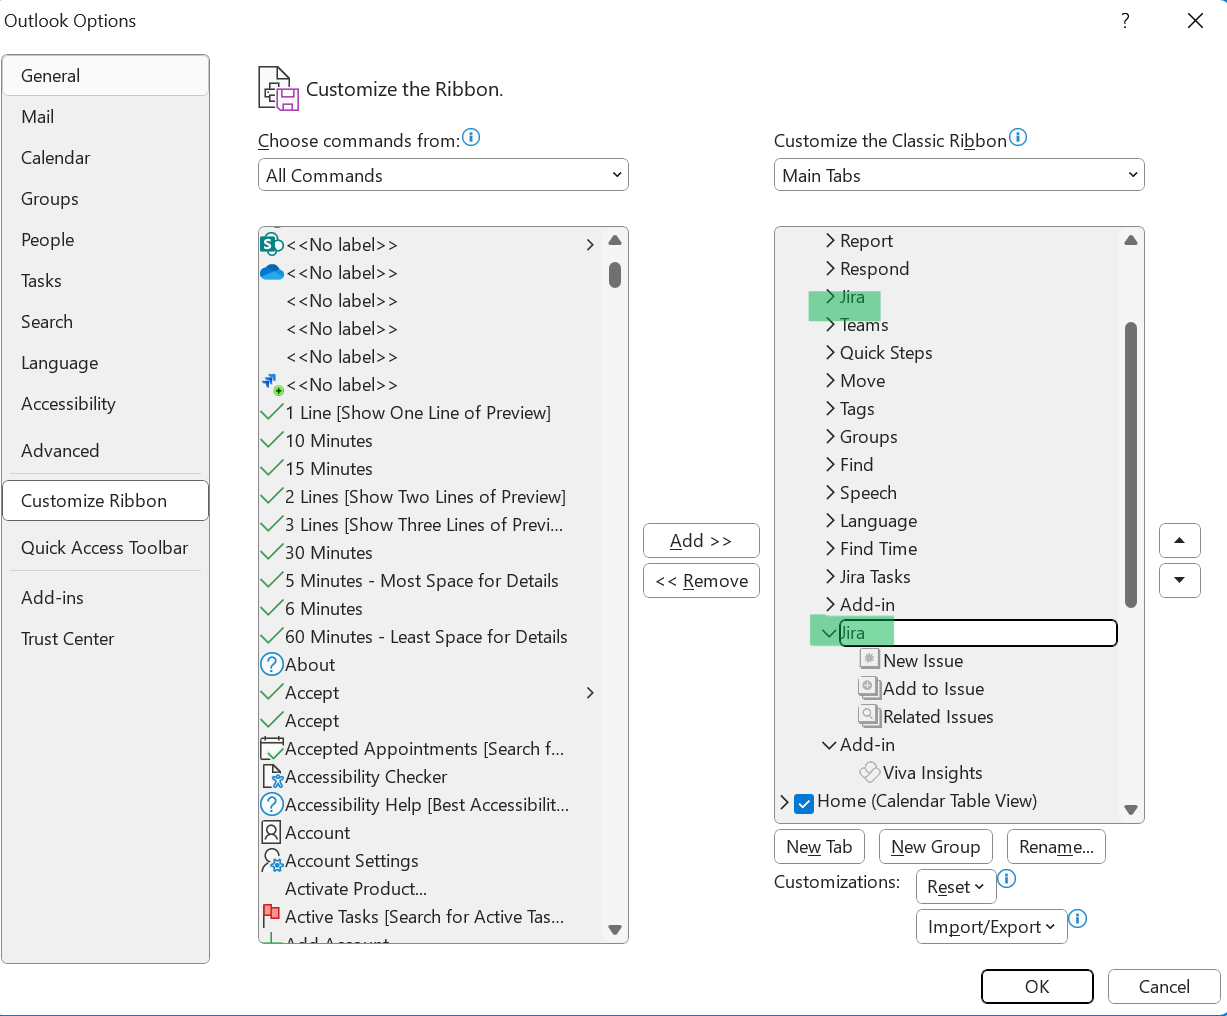Screen dimensions: 1227x1016
Task: Click the Account Settings command icon
Action: pyautogui.click(x=272, y=861)
